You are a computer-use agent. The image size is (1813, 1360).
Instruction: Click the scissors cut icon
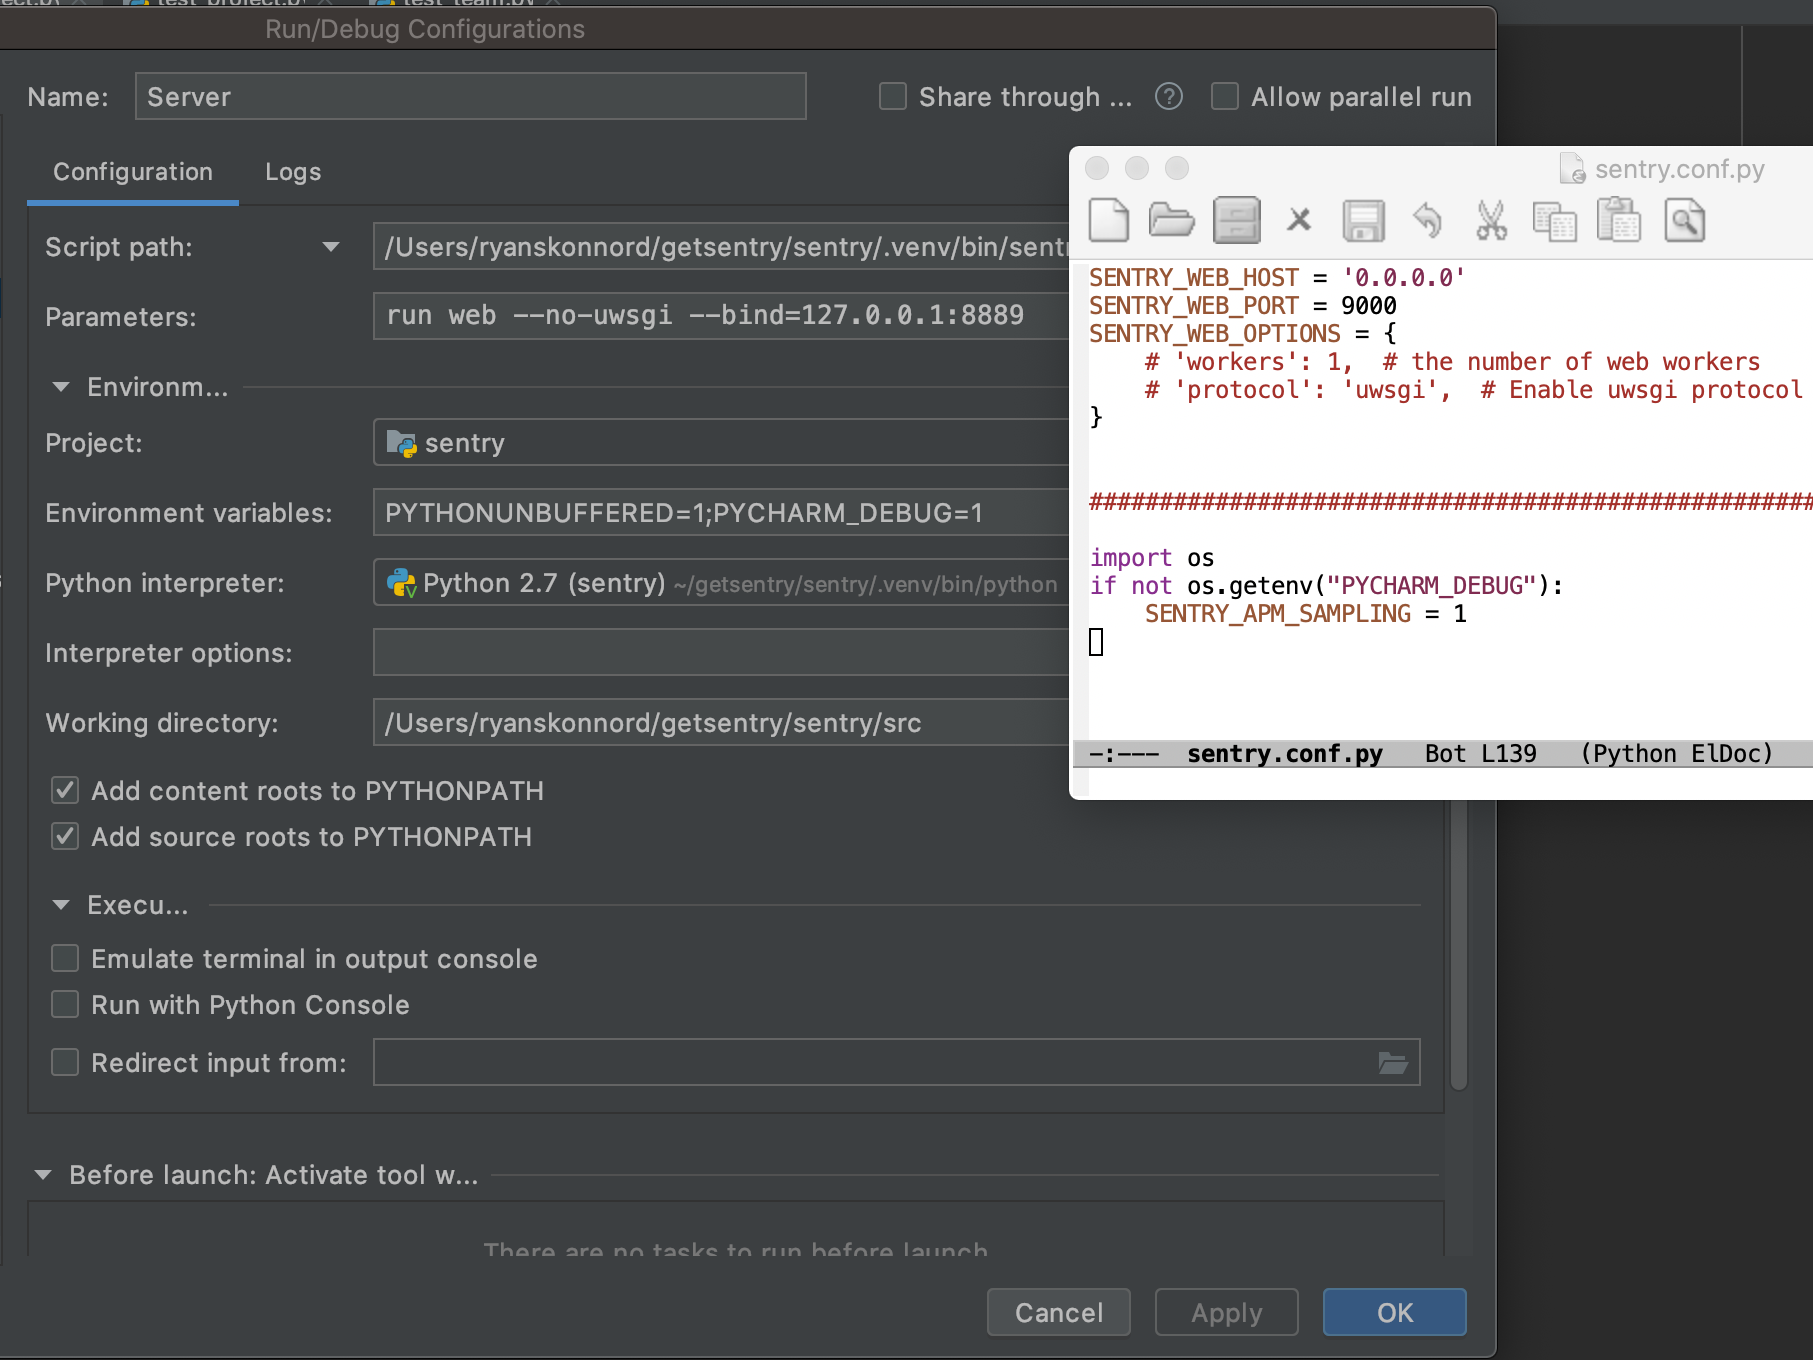(x=1491, y=220)
